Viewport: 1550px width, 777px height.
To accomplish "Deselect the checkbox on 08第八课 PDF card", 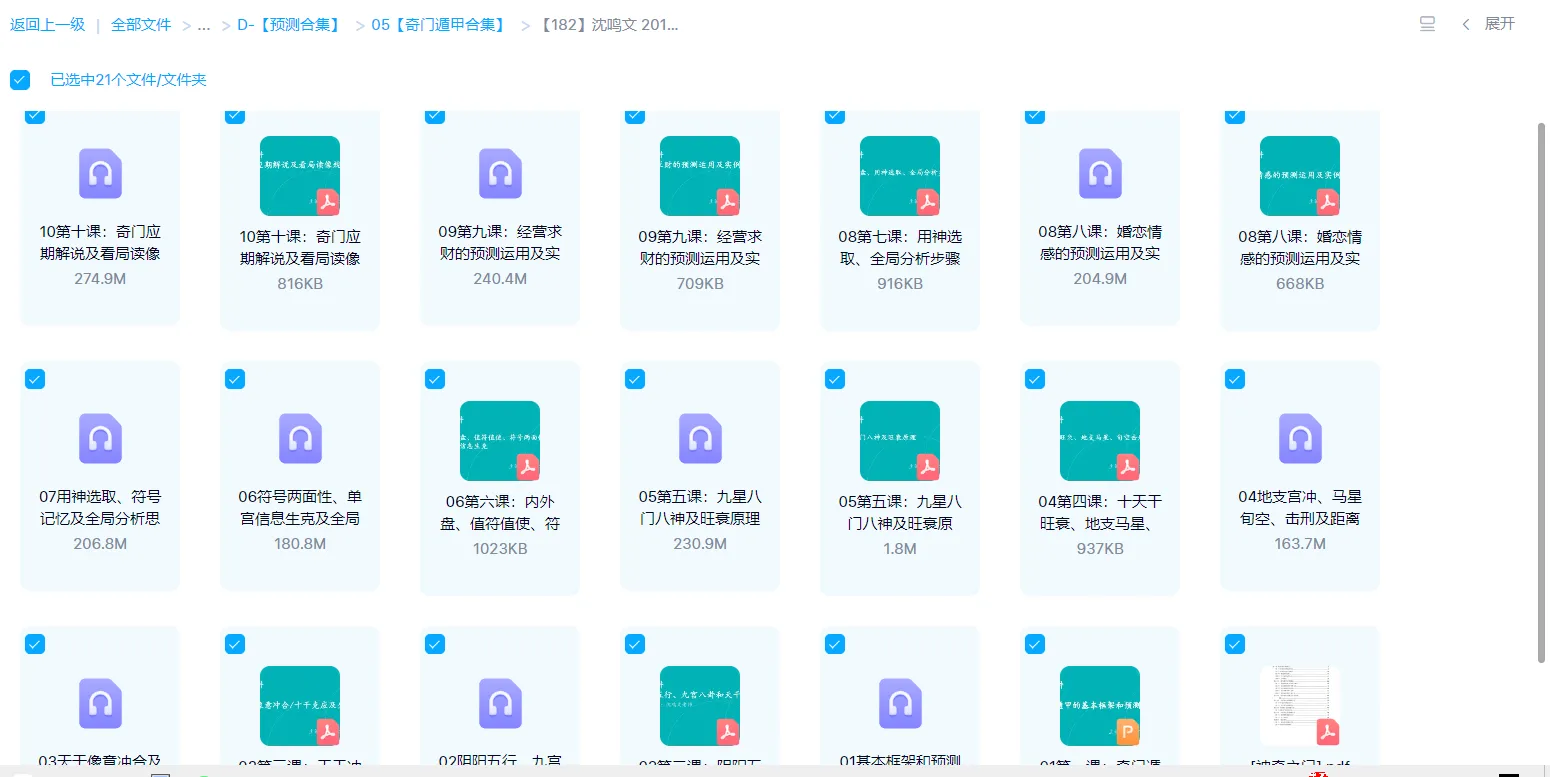I will coord(1234,115).
